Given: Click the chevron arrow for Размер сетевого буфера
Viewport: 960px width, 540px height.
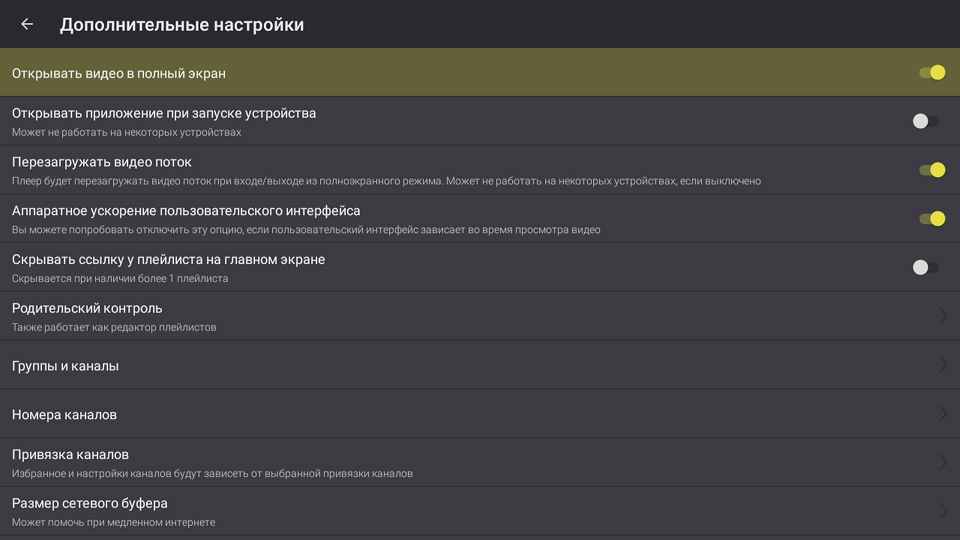Looking at the screenshot, I should 942,511.
